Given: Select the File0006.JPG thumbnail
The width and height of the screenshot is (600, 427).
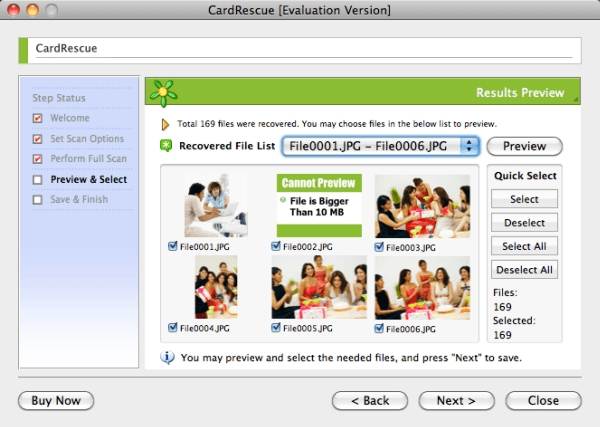Looking at the screenshot, I should pyautogui.click(x=422, y=288).
